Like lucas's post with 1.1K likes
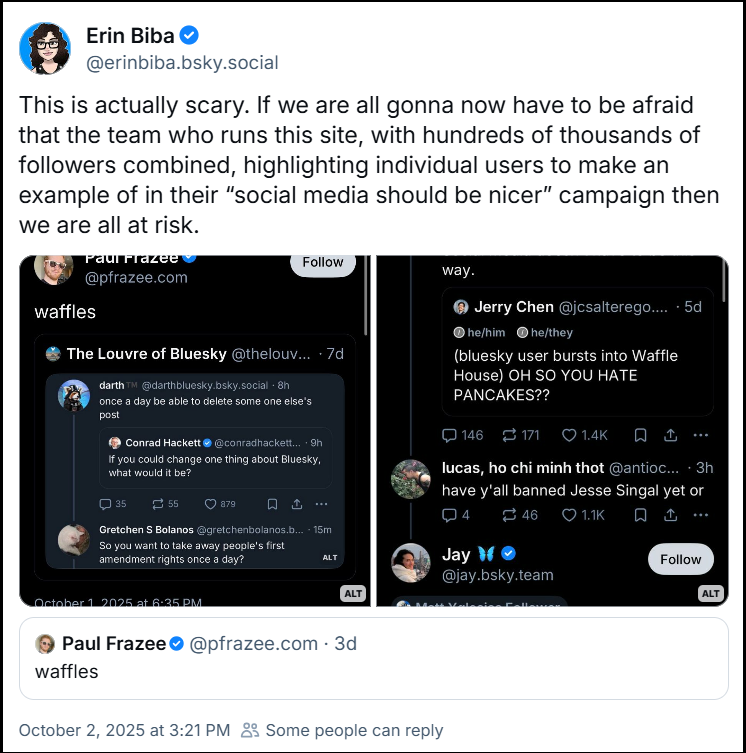The height and width of the screenshot is (753, 746). point(569,515)
